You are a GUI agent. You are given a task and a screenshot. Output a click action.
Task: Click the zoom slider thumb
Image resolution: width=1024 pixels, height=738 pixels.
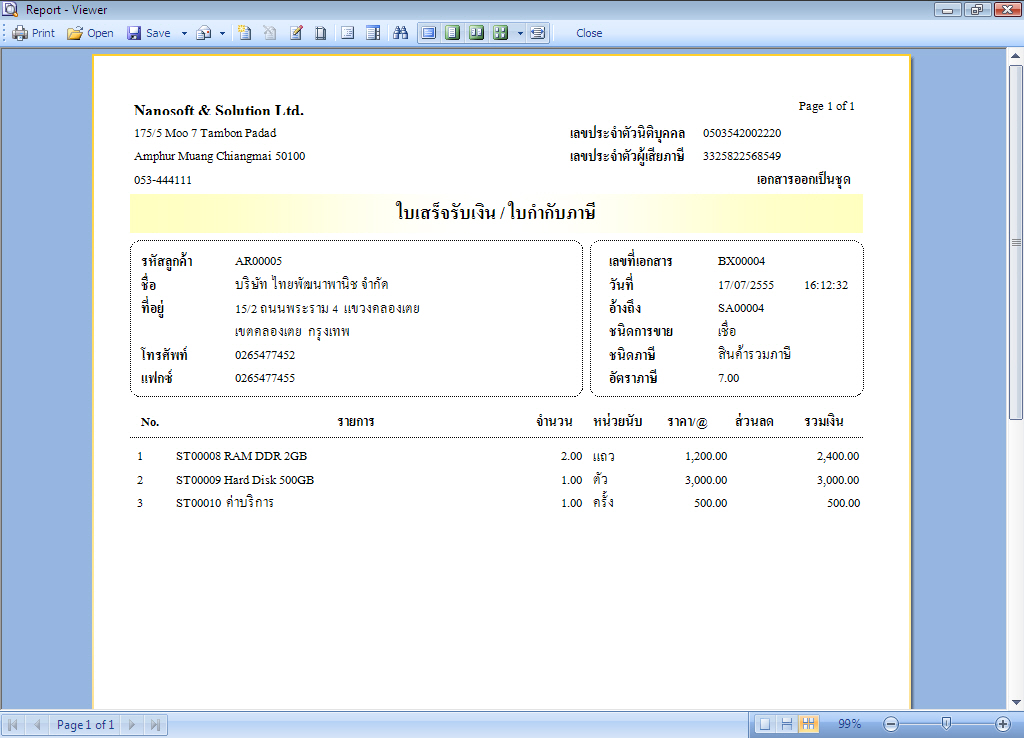pyautogui.click(x=946, y=723)
